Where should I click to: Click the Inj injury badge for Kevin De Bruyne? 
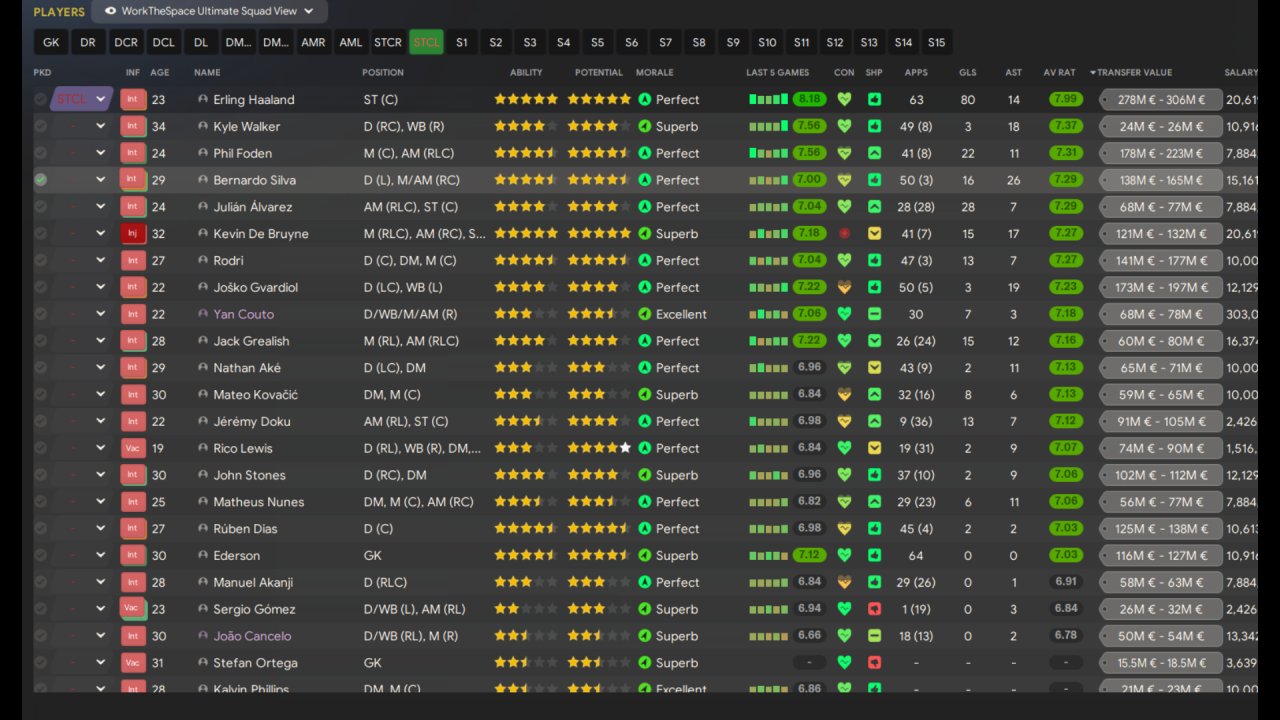point(133,234)
